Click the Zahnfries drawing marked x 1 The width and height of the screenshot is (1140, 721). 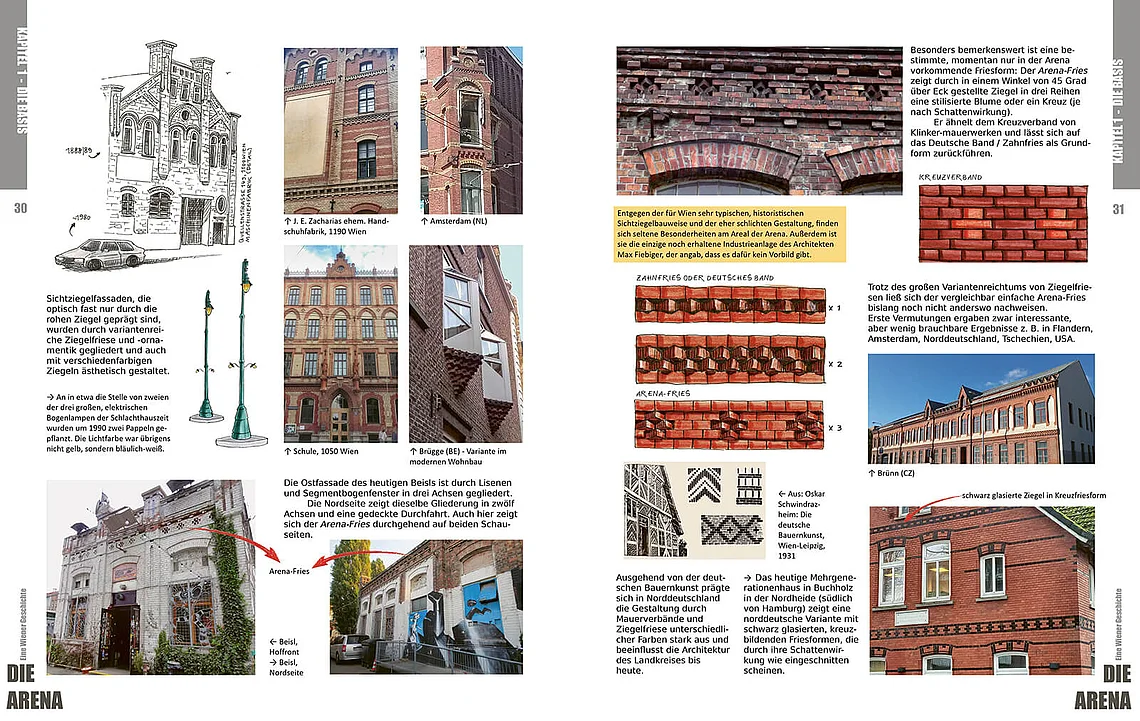(730, 304)
